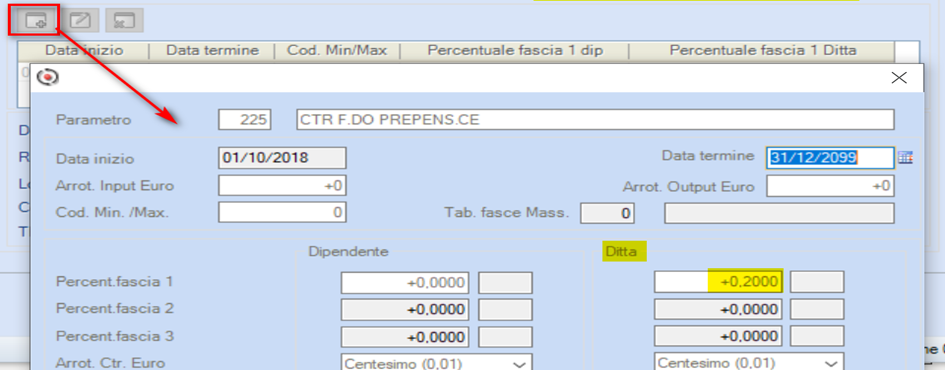945x370 pixels.
Task: Select Dipendente Percent.fascia 2 value
Action: pyautogui.click(x=405, y=309)
